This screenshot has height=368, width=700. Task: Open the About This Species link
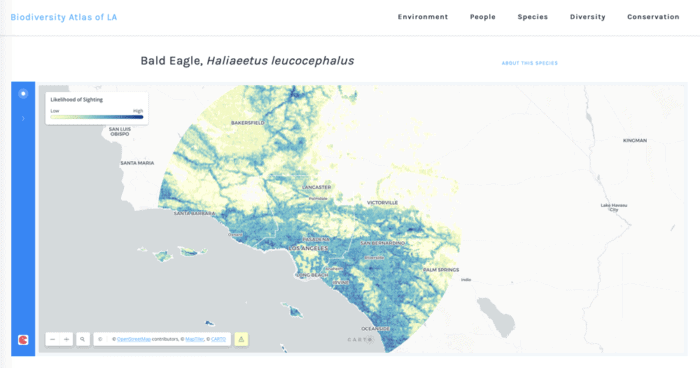(x=529, y=63)
